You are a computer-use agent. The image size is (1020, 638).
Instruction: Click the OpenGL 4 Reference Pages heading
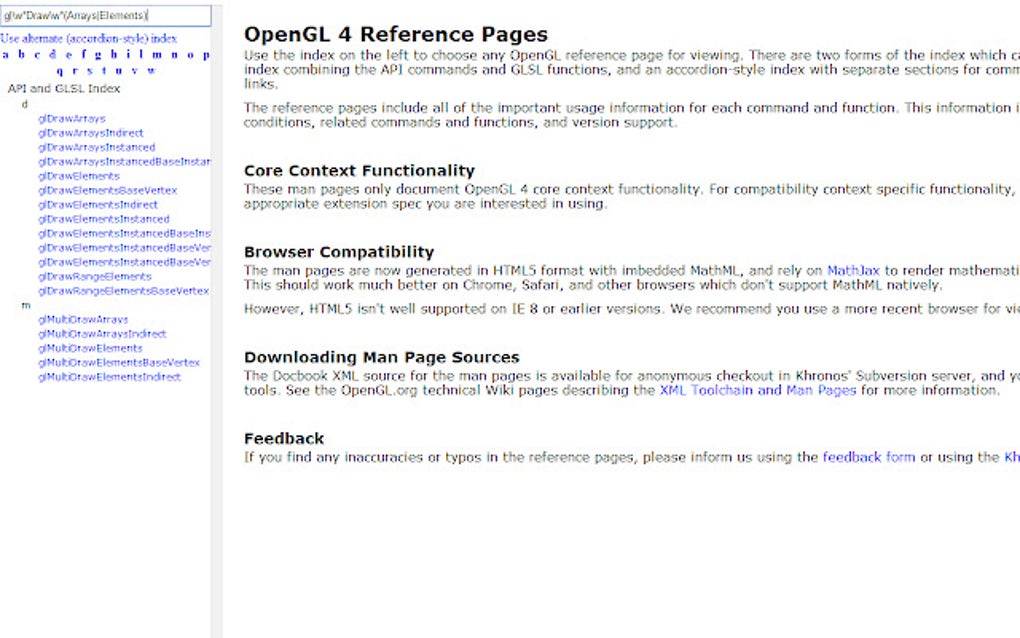396,34
